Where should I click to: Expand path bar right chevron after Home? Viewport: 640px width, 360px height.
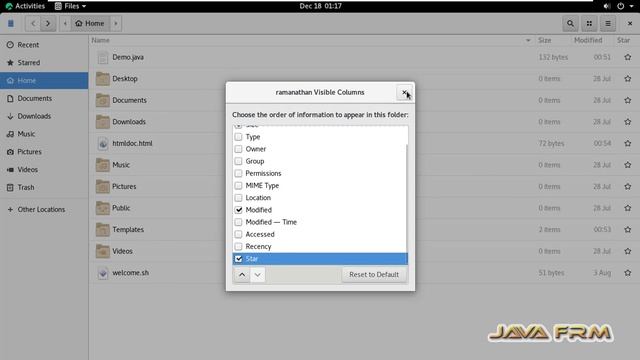(x=116, y=24)
